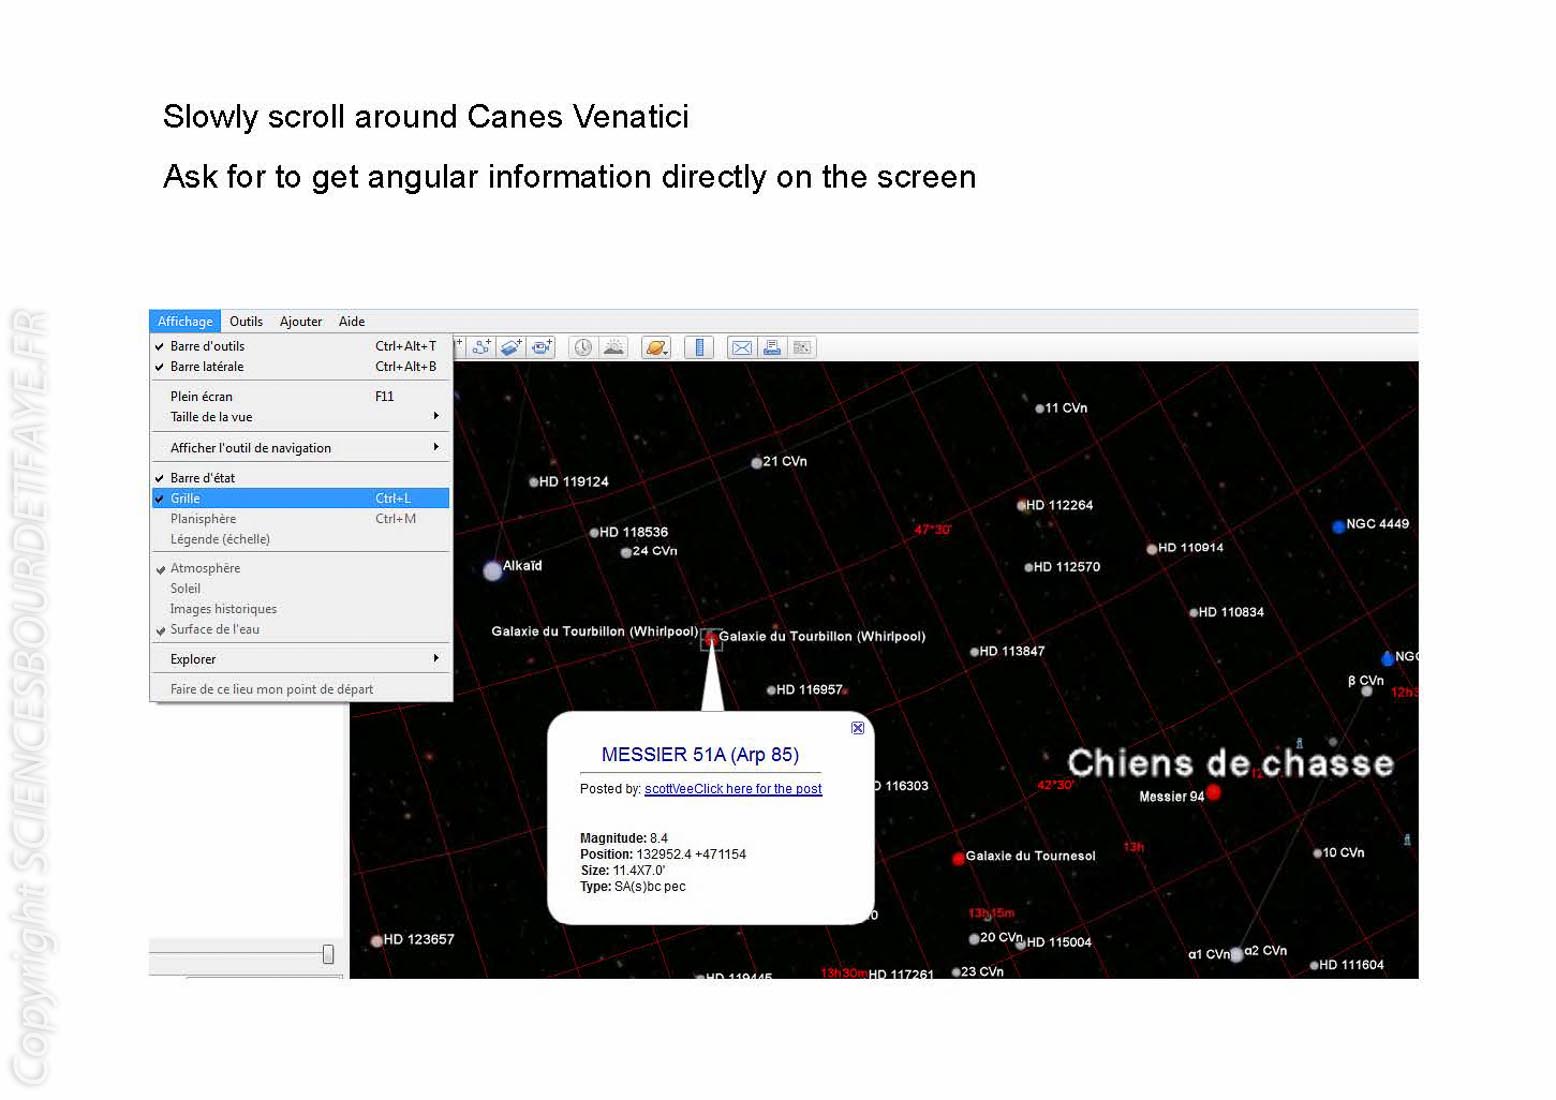Click the historical imagery clock icon
The image size is (1556, 1100).
[582, 347]
